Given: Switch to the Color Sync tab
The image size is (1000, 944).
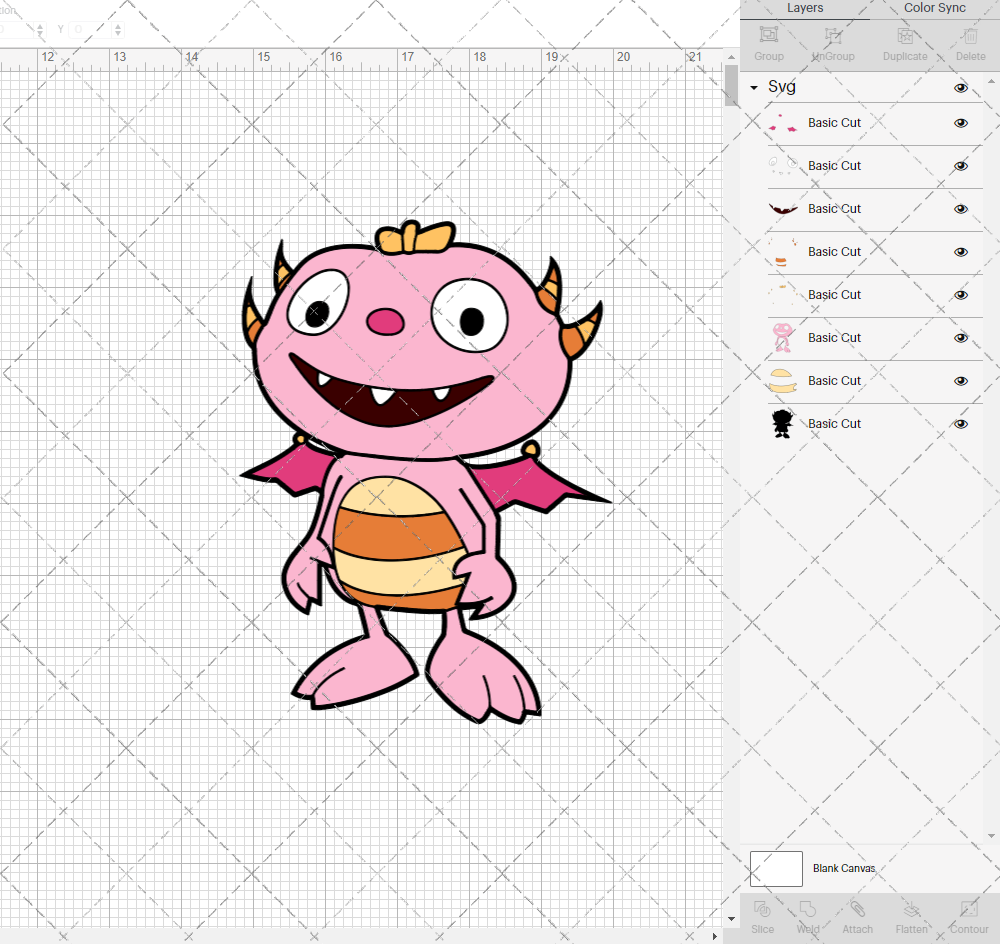Looking at the screenshot, I should click(934, 8).
